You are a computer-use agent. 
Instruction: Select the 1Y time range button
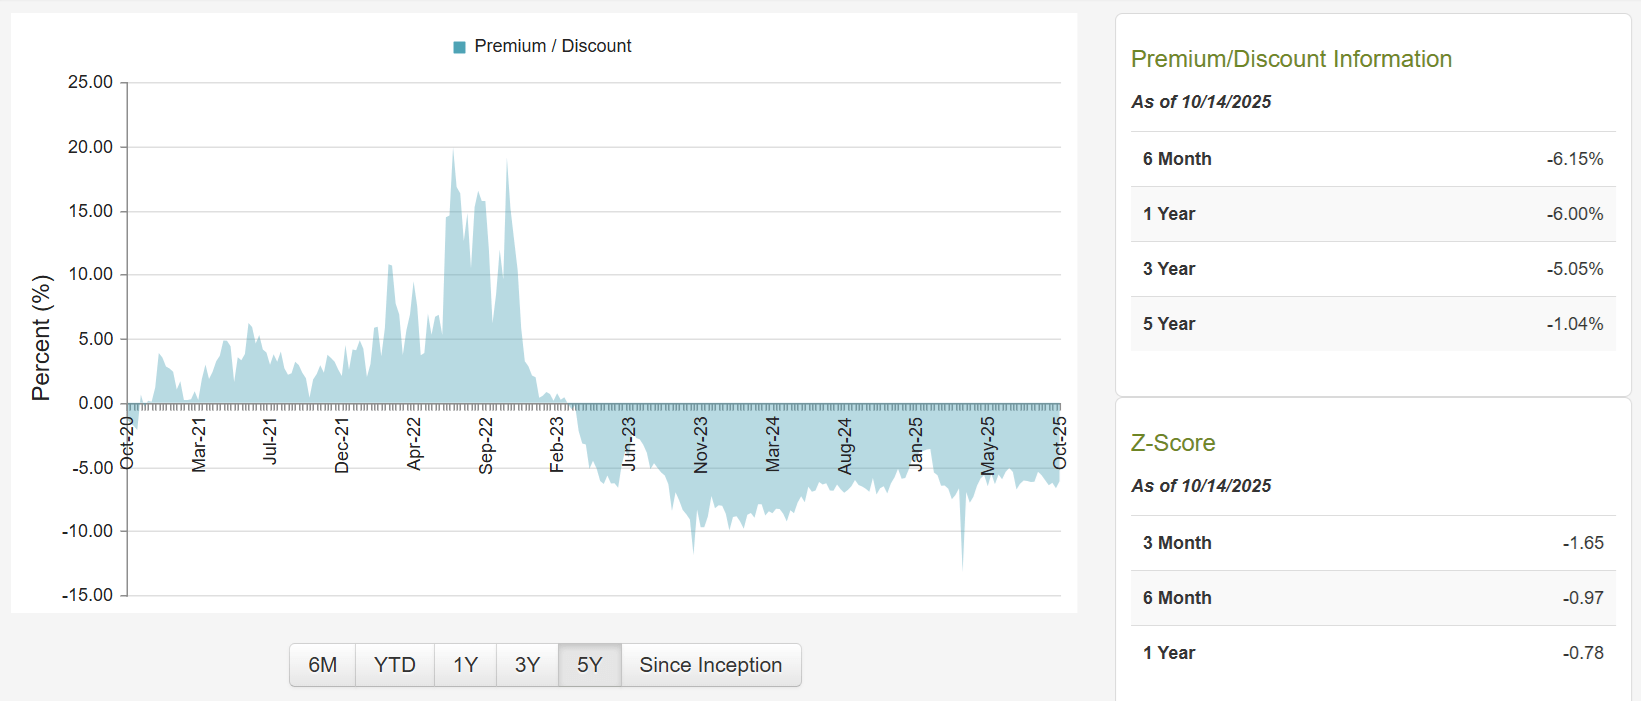(465, 664)
